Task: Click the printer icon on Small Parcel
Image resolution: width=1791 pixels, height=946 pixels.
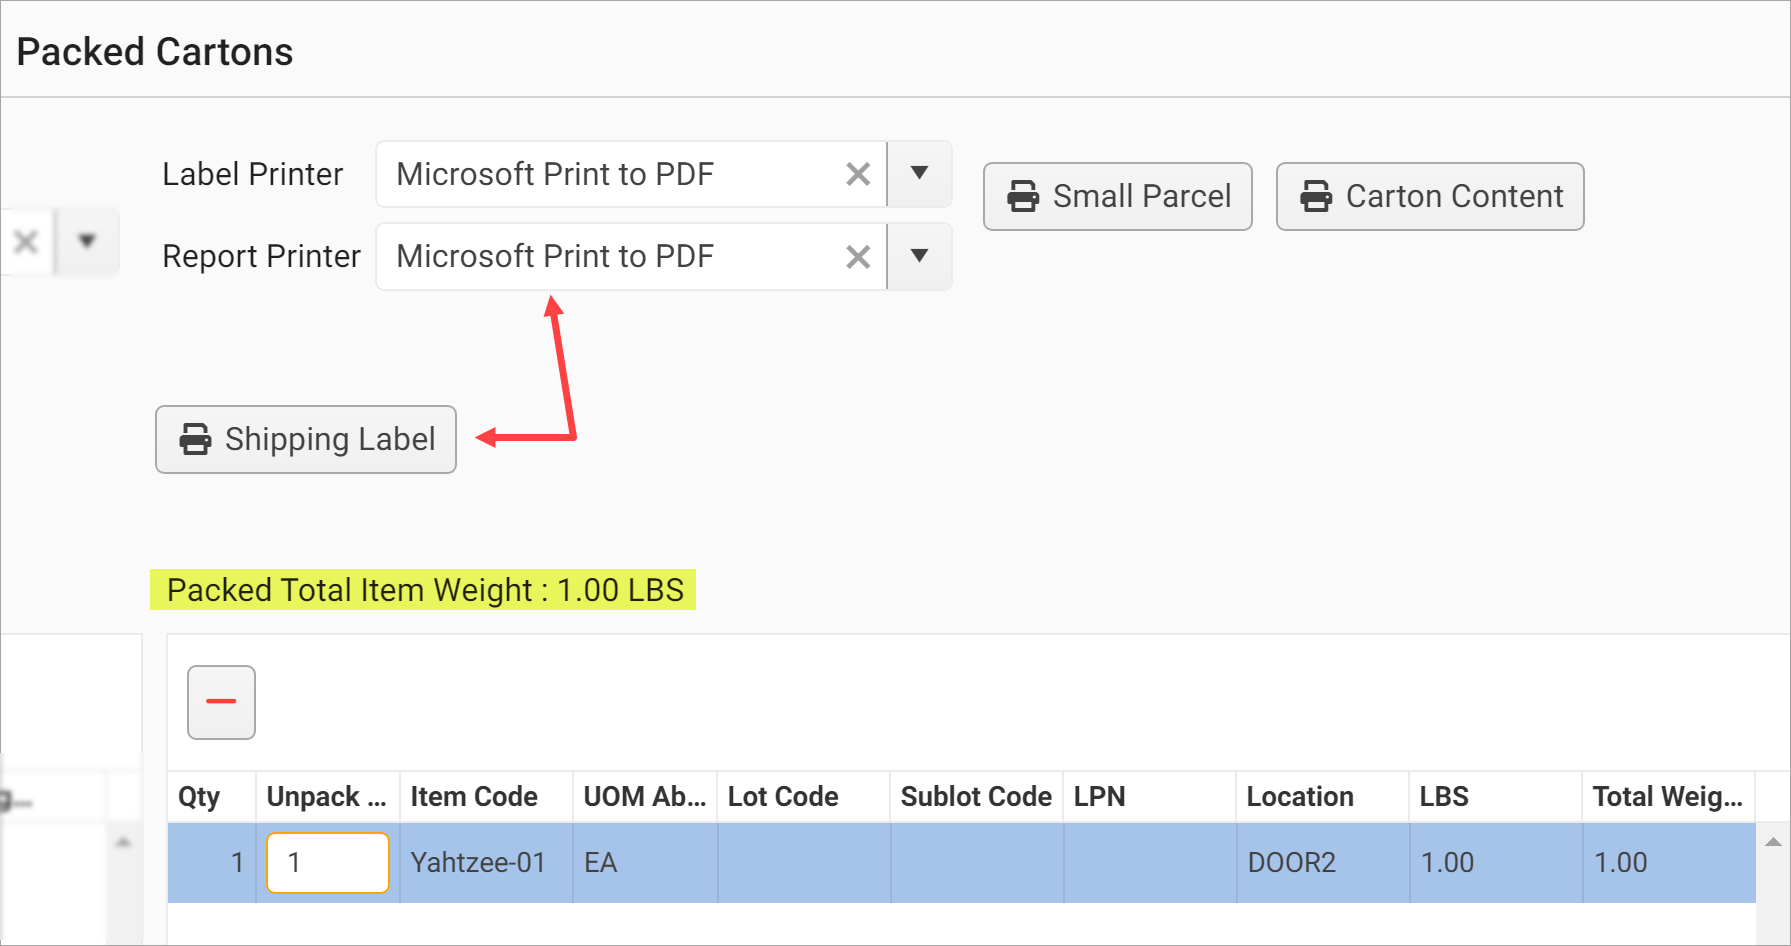Action: (x=1023, y=196)
